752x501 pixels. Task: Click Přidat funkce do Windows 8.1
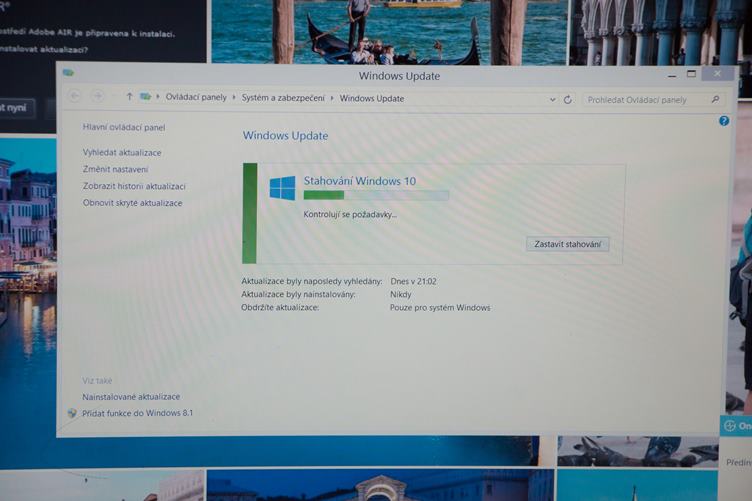coord(137,413)
